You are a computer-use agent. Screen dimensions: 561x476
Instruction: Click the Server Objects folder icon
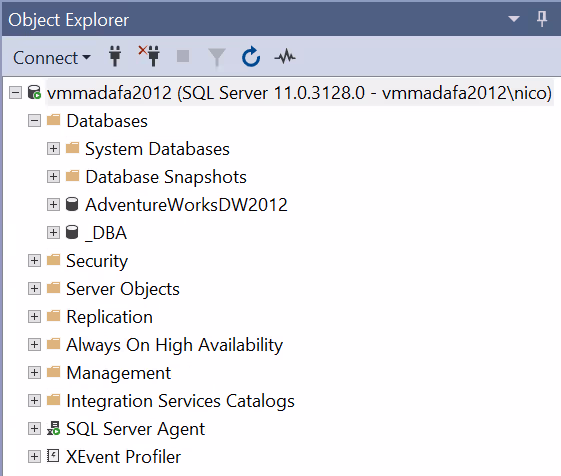click(x=54, y=288)
